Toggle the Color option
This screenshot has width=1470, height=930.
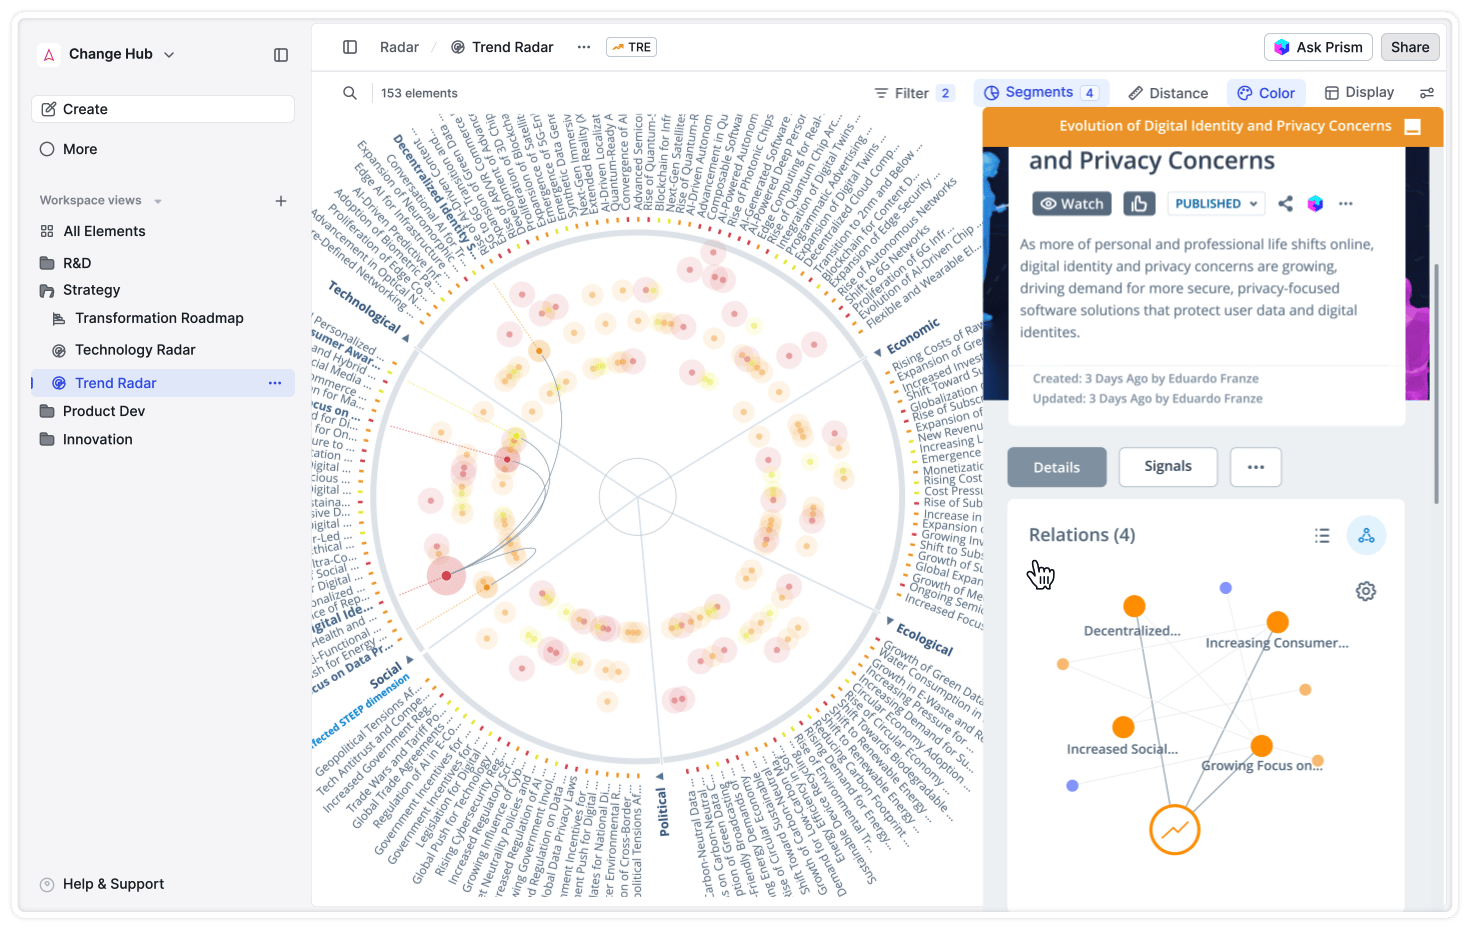pyautogui.click(x=1266, y=93)
